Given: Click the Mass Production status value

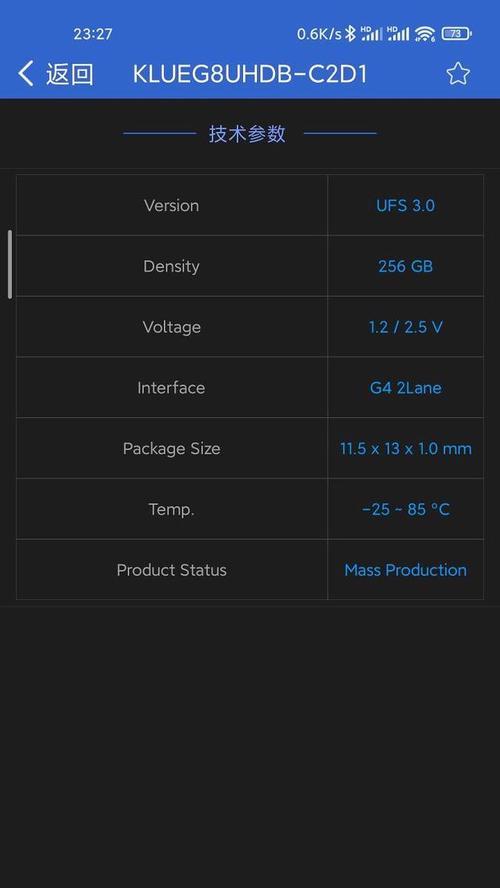Looking at the screenshot, I should point(405,570).
